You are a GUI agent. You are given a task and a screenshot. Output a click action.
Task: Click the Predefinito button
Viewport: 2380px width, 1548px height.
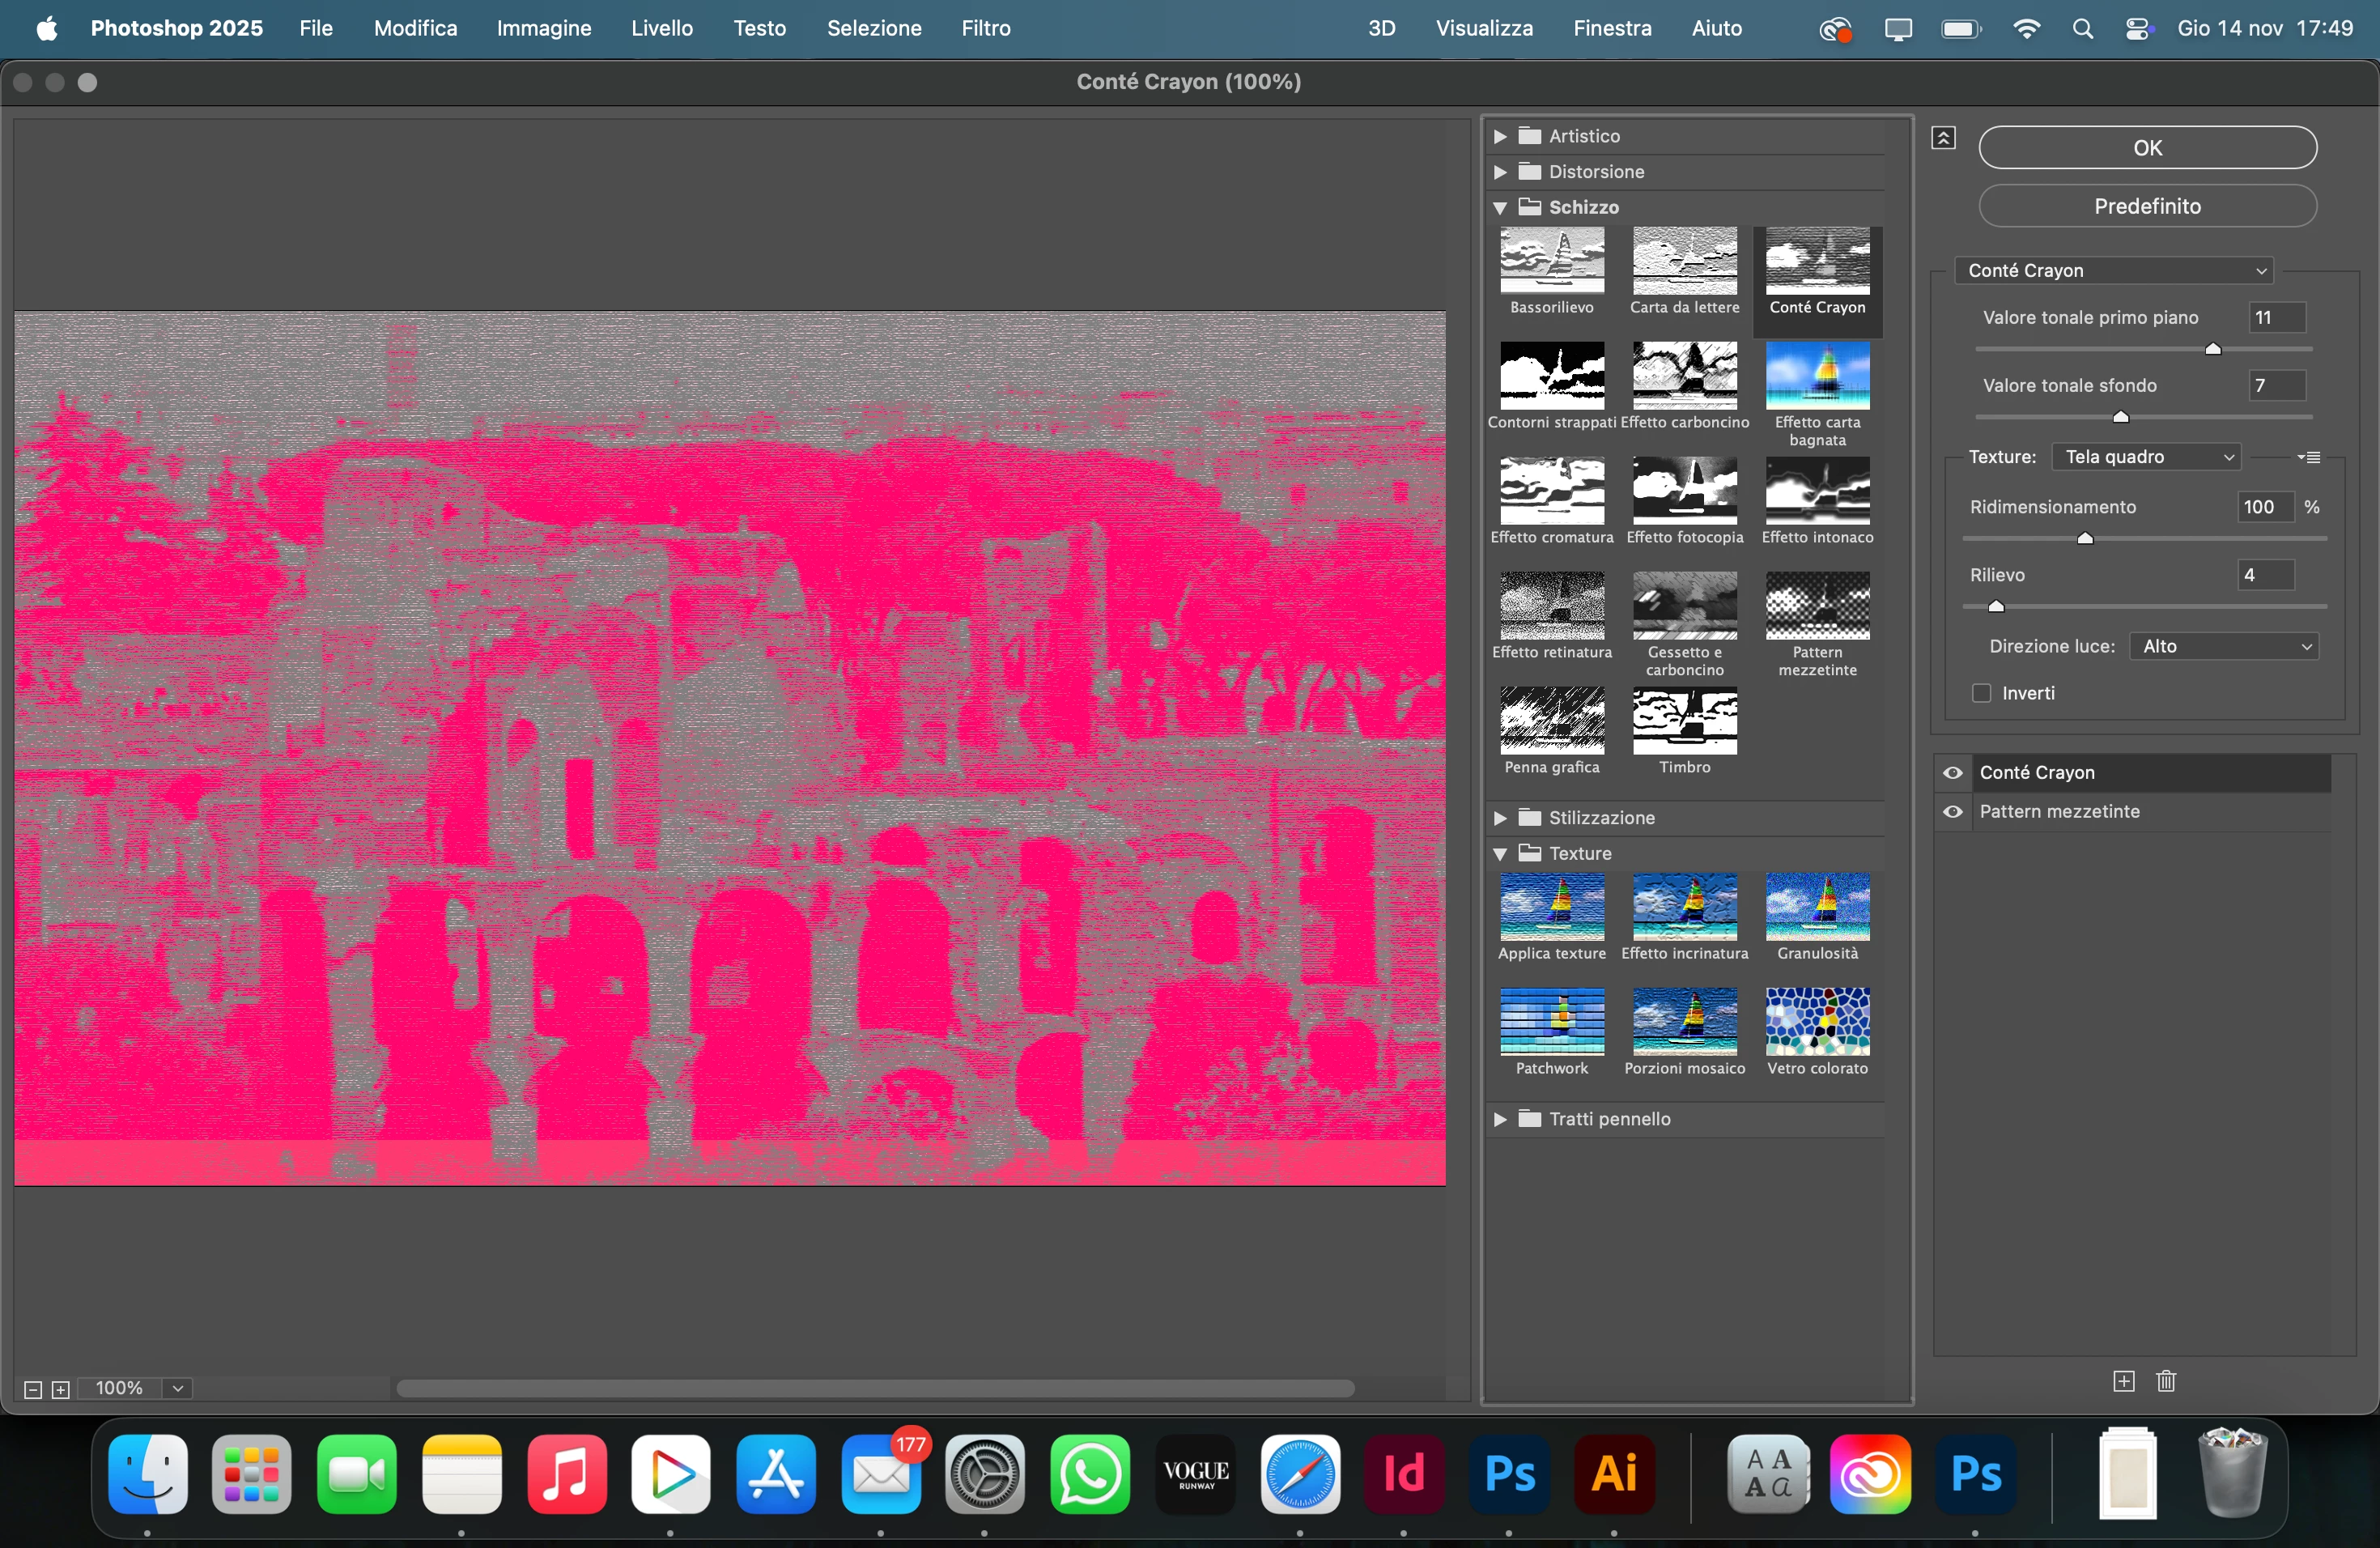click(x=2147, y=206)
